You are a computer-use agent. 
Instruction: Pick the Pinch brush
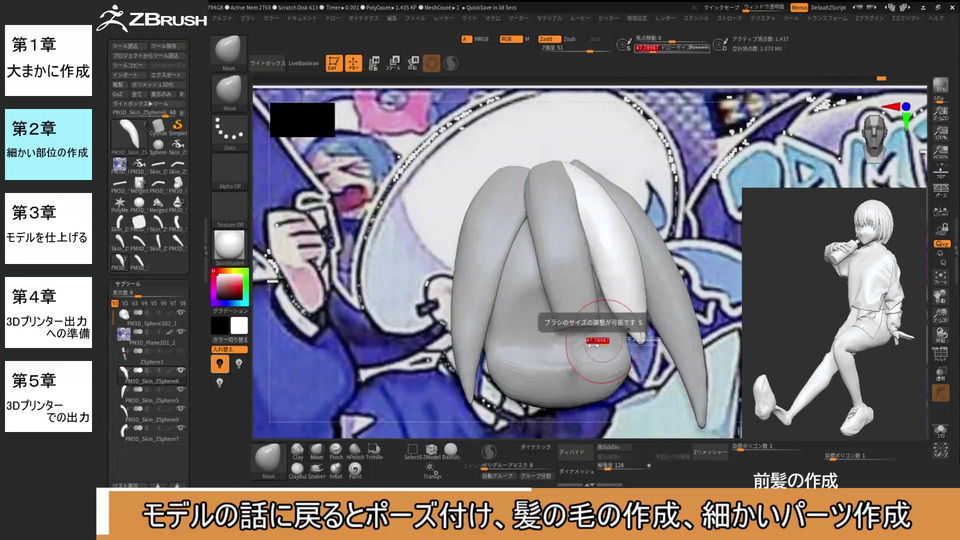[336, 452]
